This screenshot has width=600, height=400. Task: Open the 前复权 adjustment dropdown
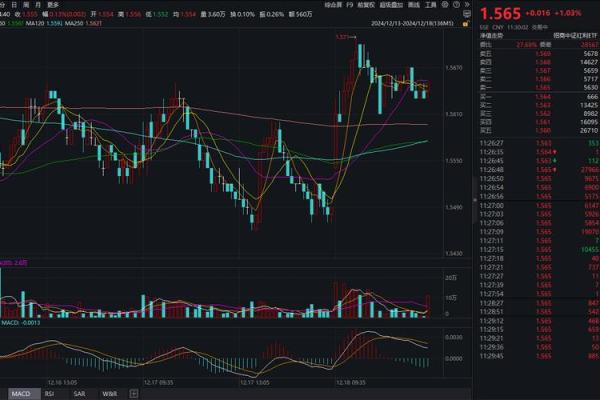366,5
